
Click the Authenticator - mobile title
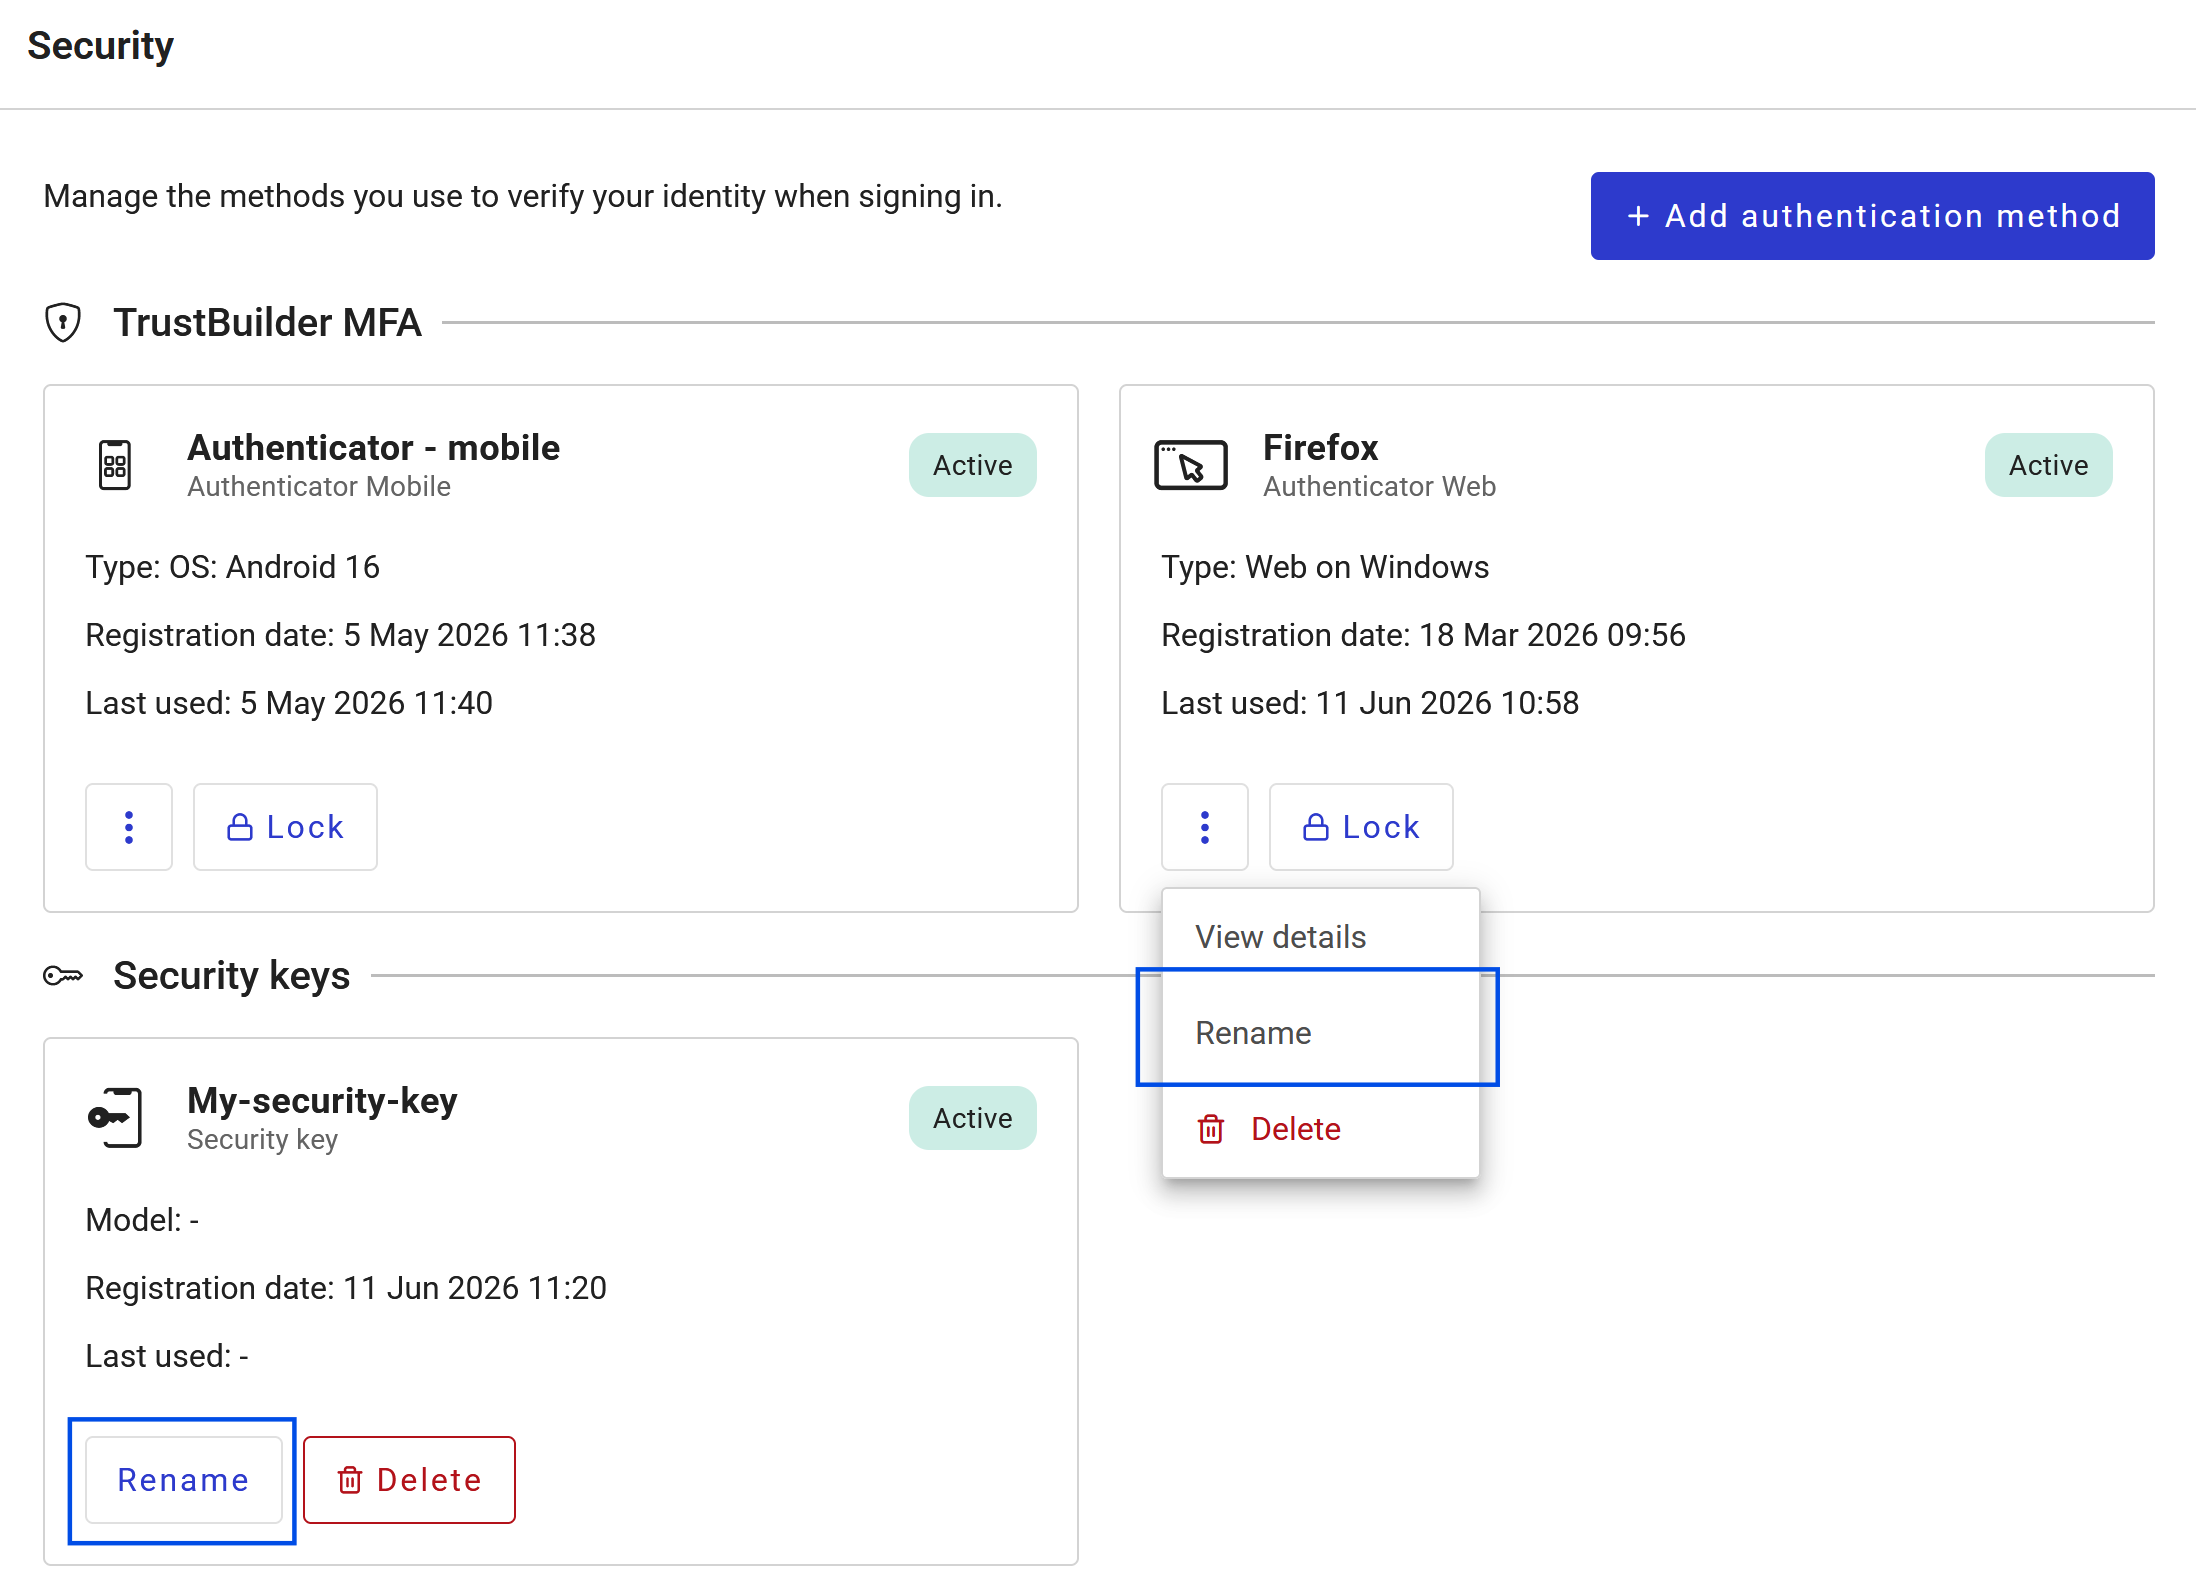[x=374, y=447]
